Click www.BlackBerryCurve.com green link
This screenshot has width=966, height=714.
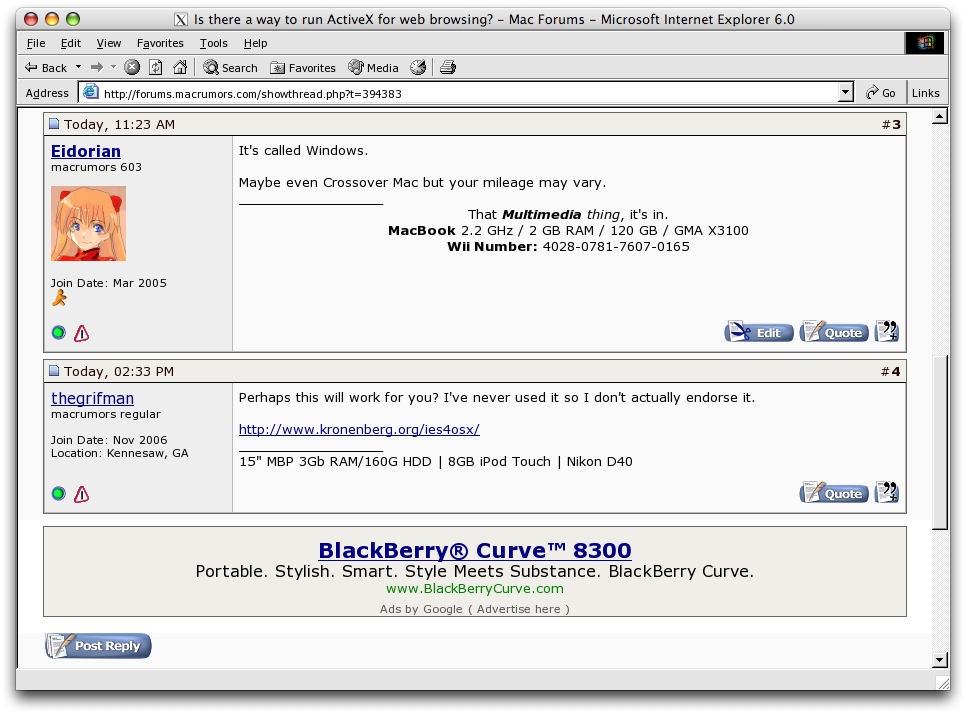(475, 588)
